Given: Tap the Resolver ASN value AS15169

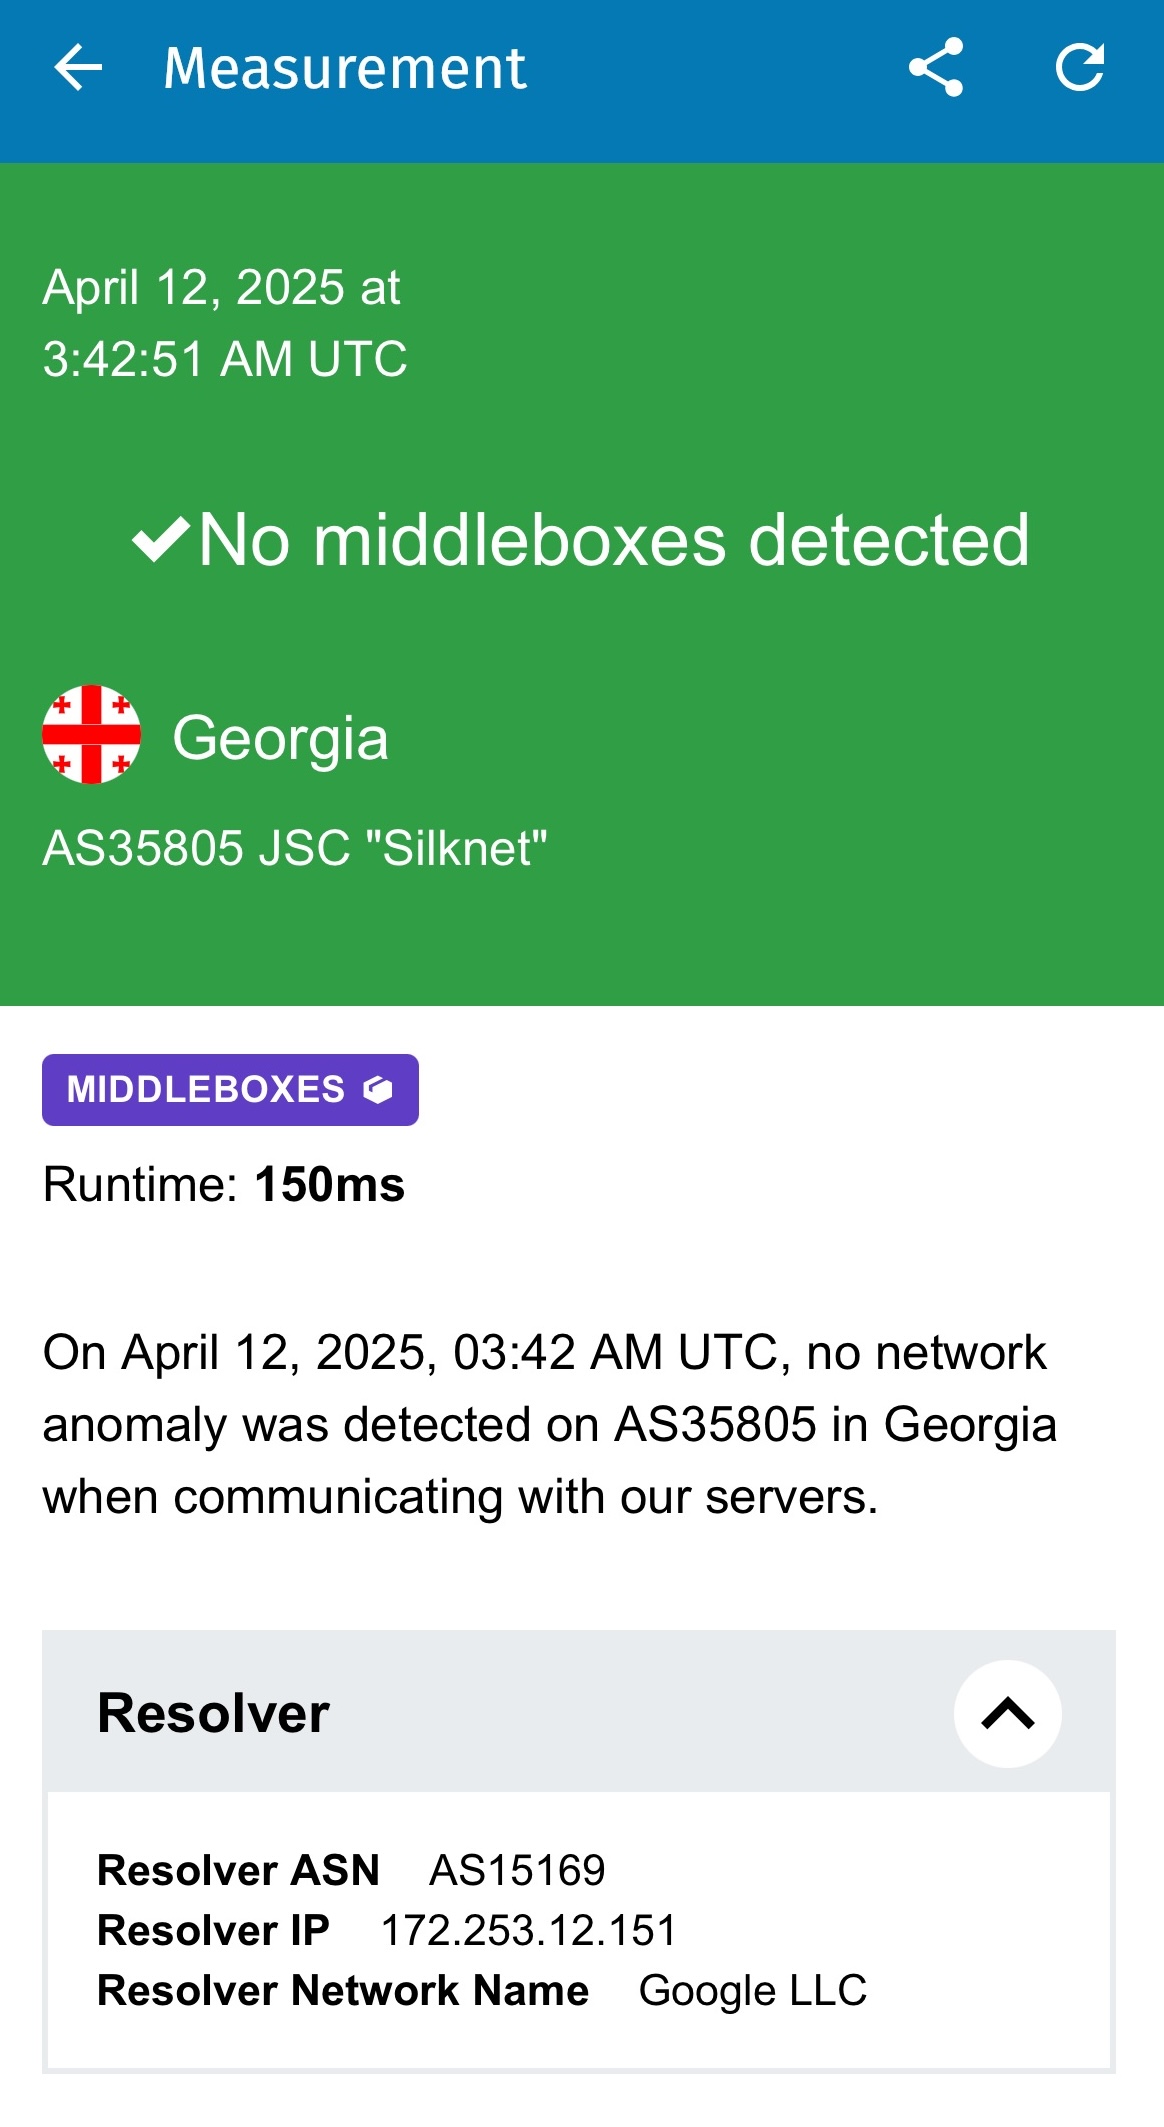Looking at the screenshot, I should [x=517, y=1870].
